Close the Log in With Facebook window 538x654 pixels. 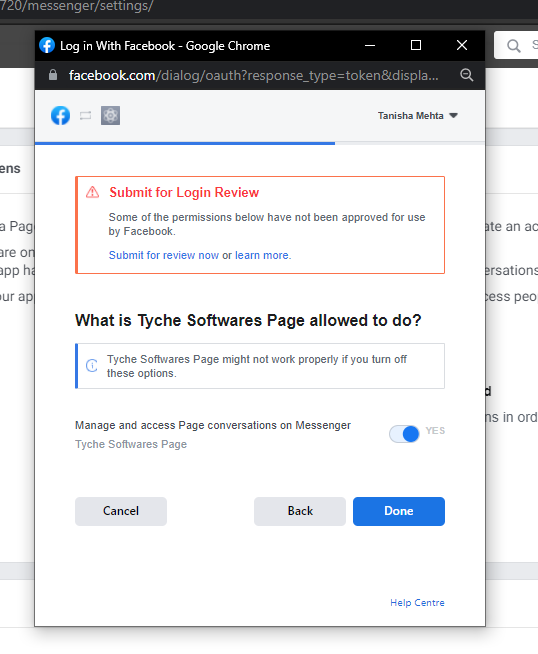[462, 45]
